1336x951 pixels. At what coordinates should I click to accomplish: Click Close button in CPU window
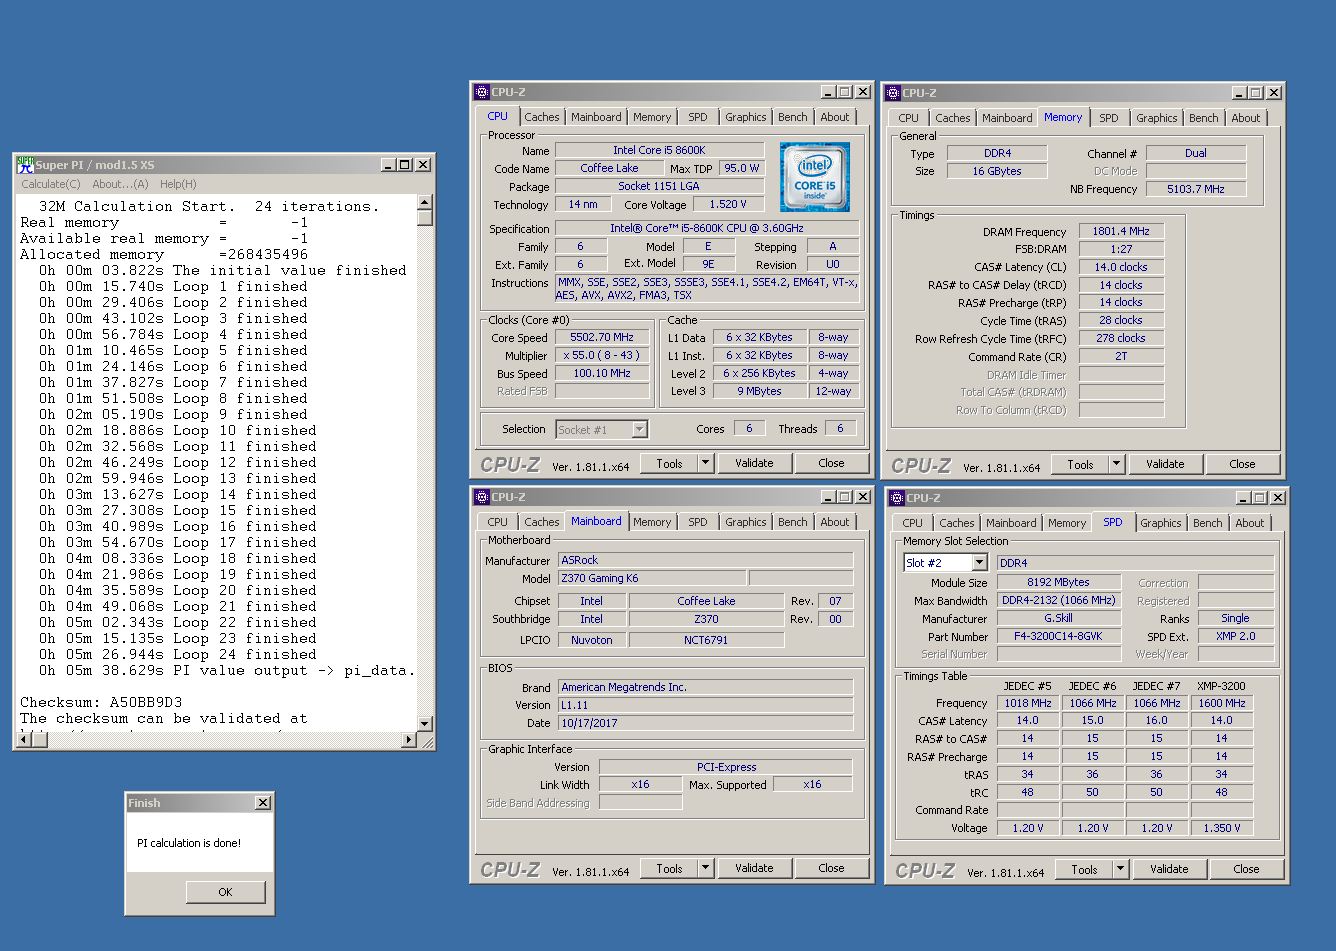[x=831, y=463]
